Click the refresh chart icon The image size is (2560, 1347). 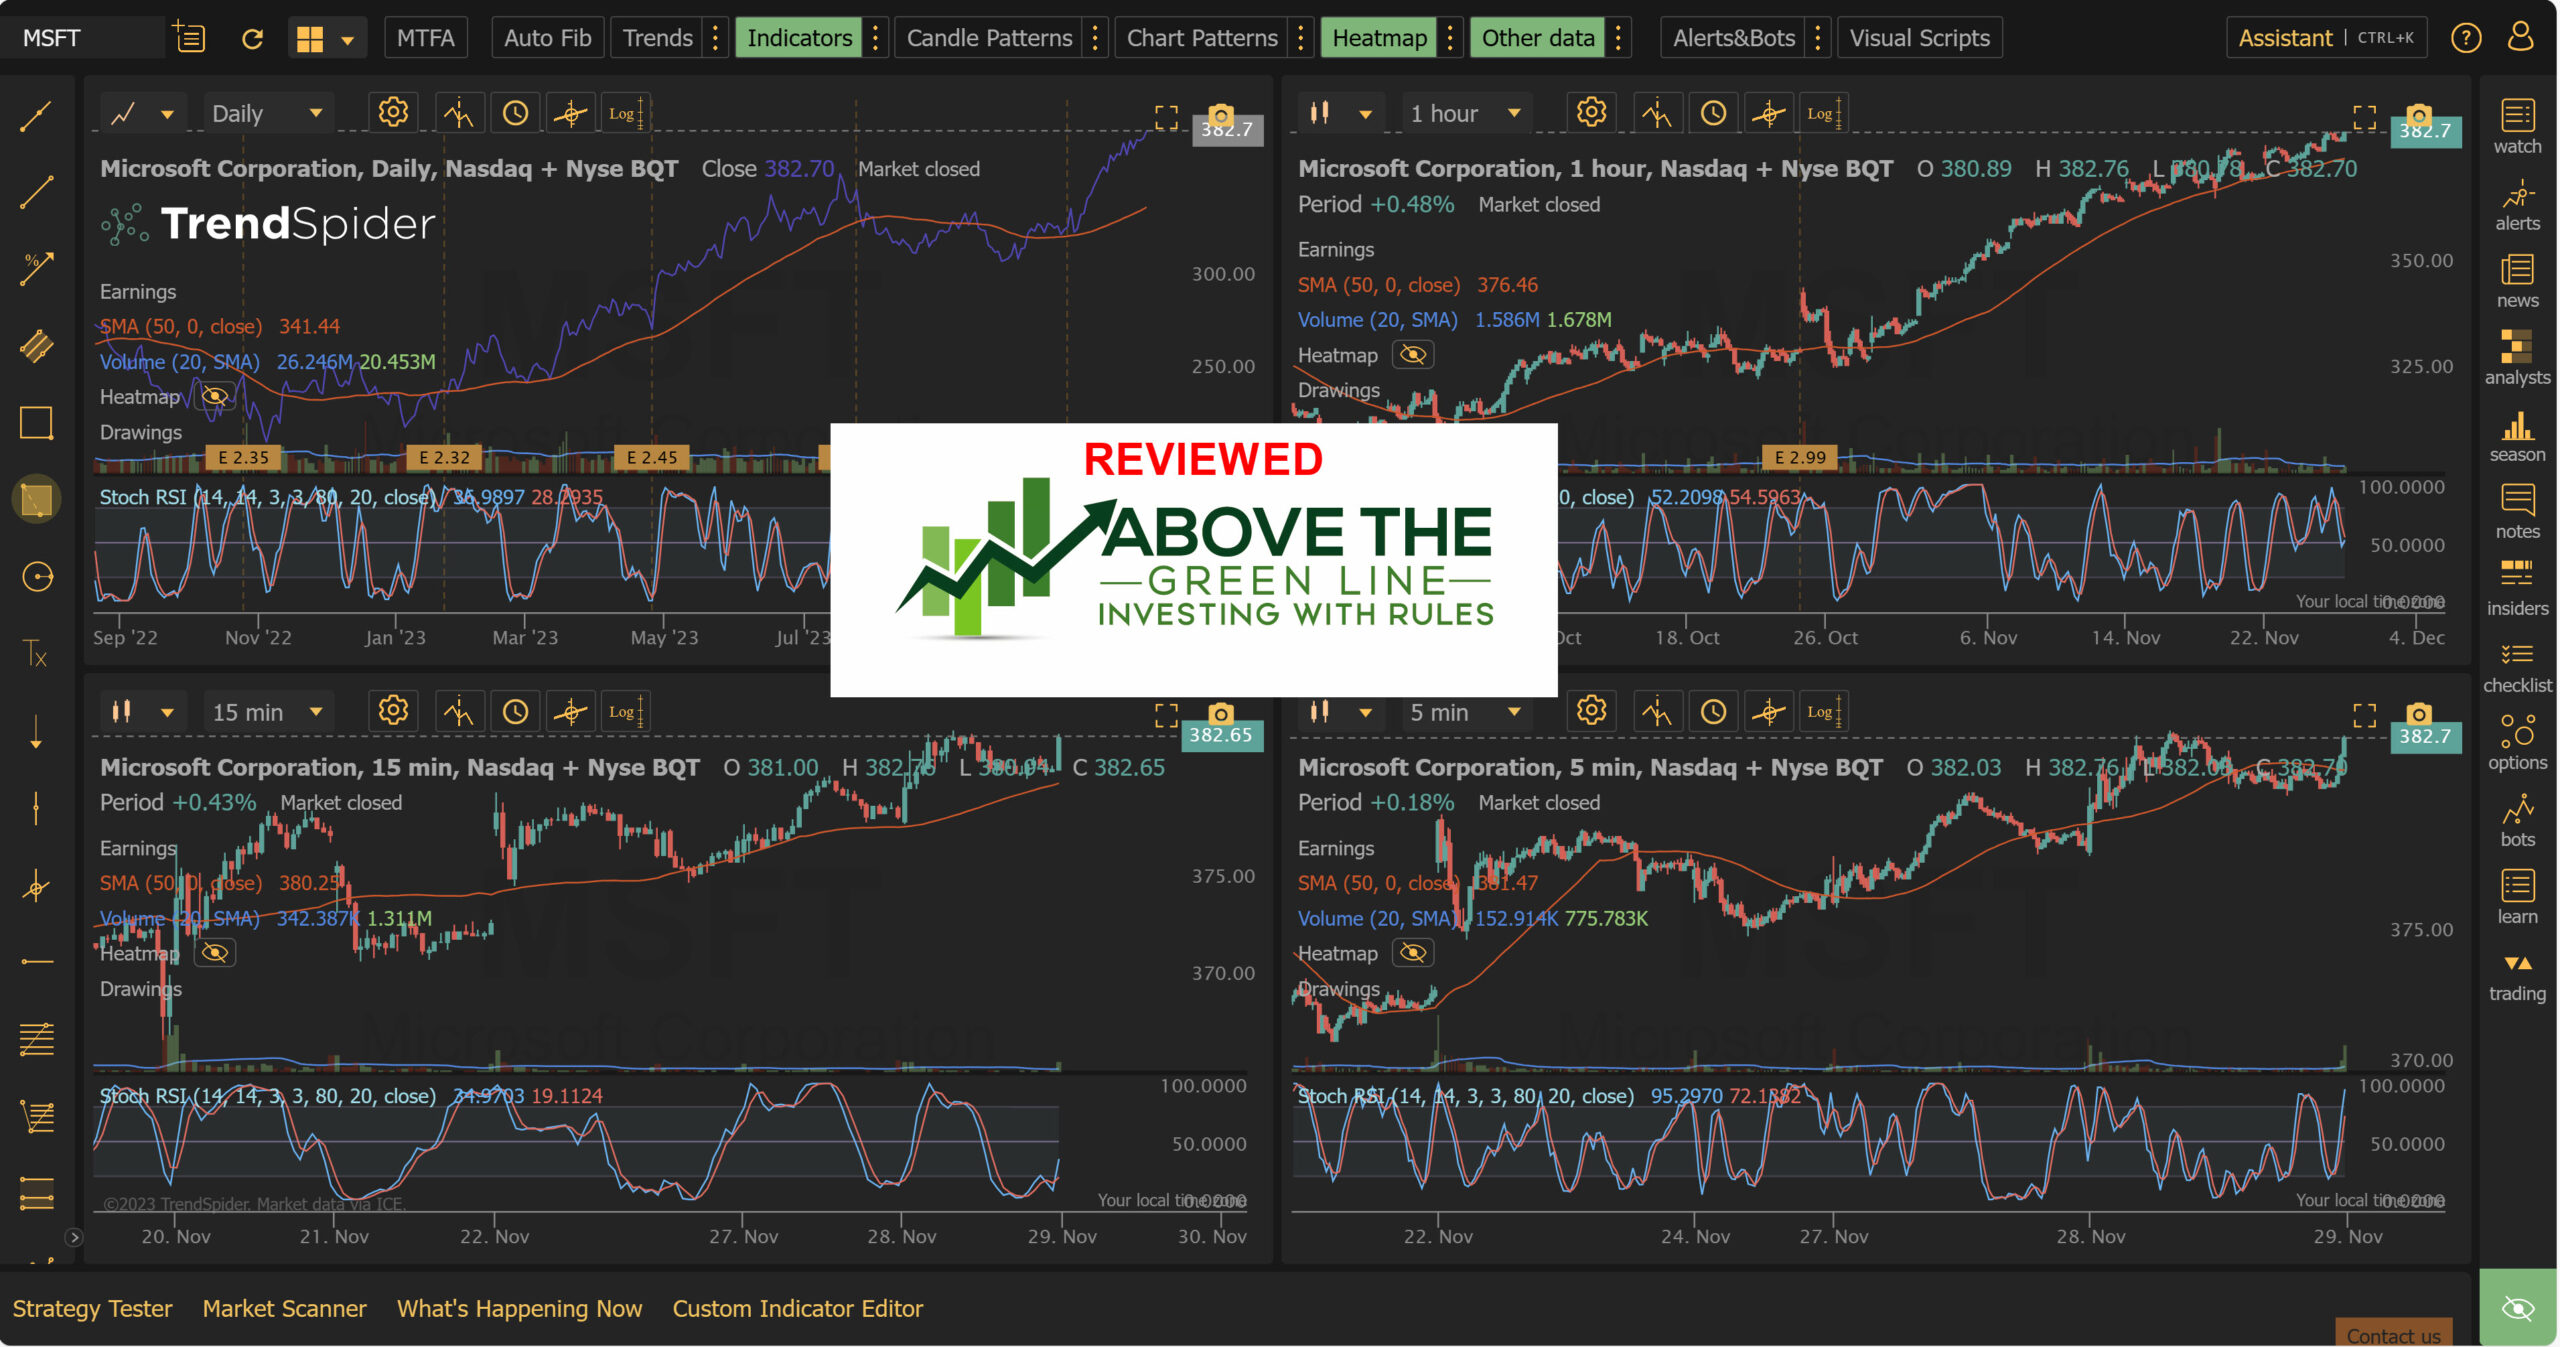pyautogui.click(x=252, y=39)
